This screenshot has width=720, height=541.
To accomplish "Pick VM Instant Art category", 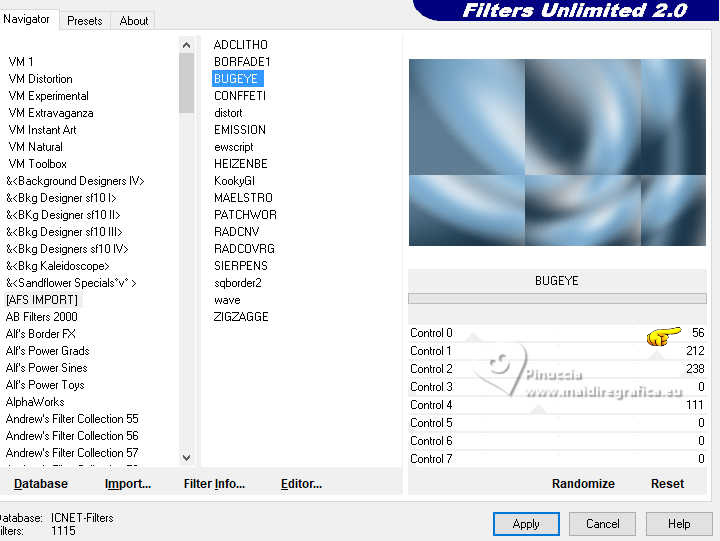I will click(x=42, y=130).
